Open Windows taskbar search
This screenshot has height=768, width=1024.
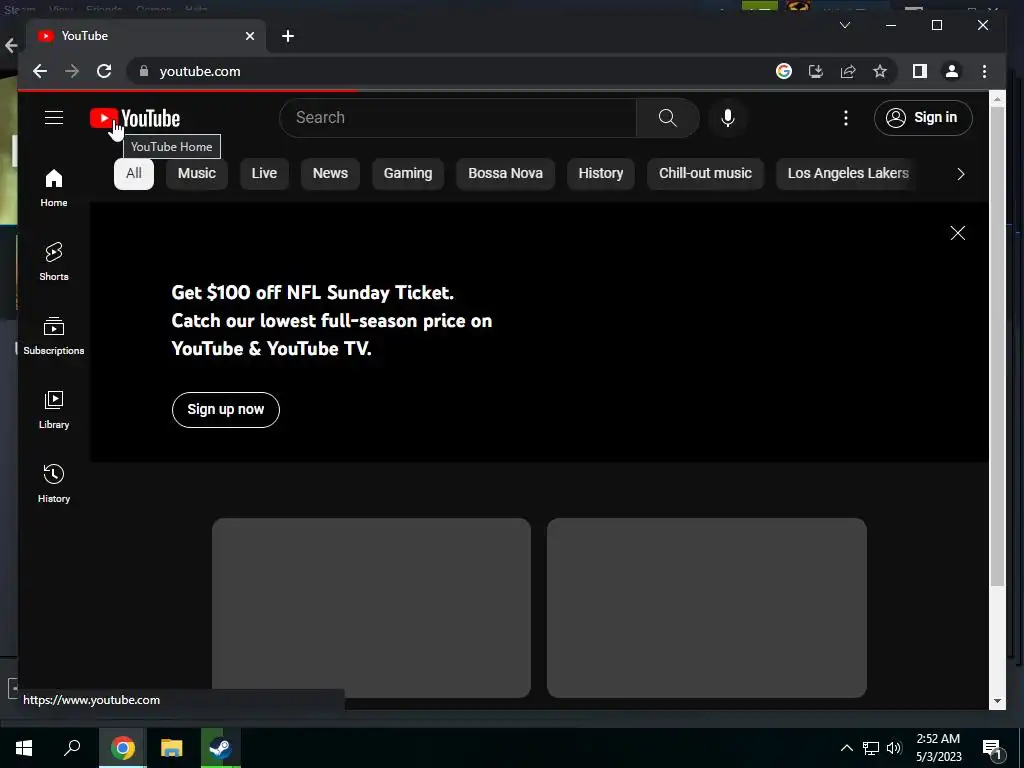[72, 748]
